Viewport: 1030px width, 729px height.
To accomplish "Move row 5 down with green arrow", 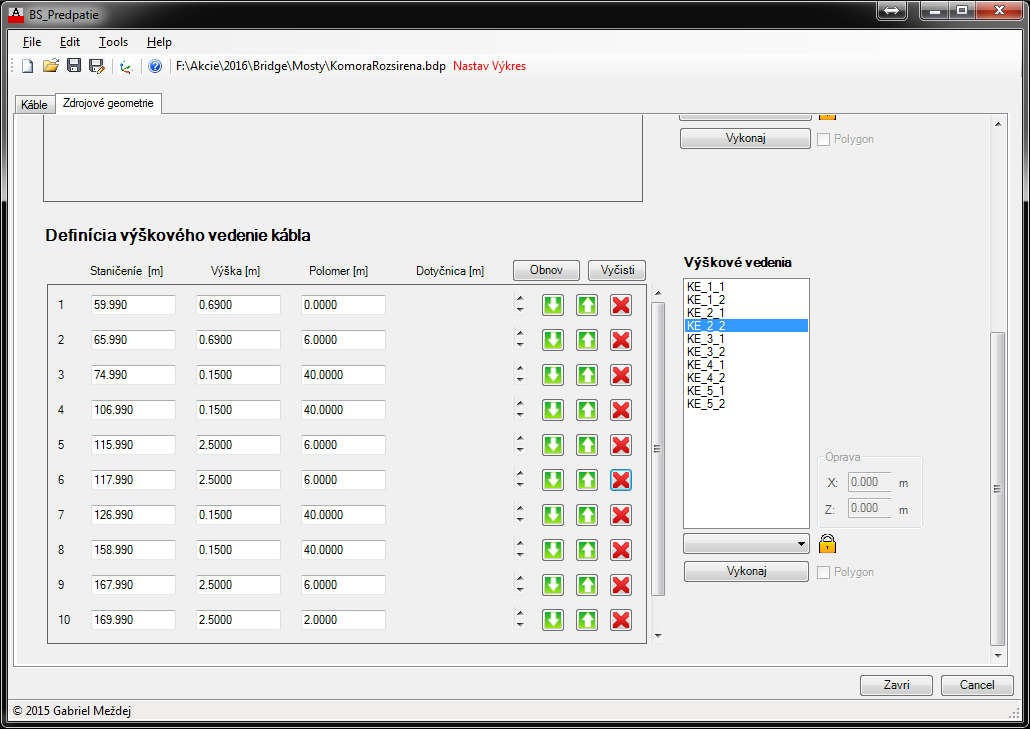I will click(x=553, y=445).
